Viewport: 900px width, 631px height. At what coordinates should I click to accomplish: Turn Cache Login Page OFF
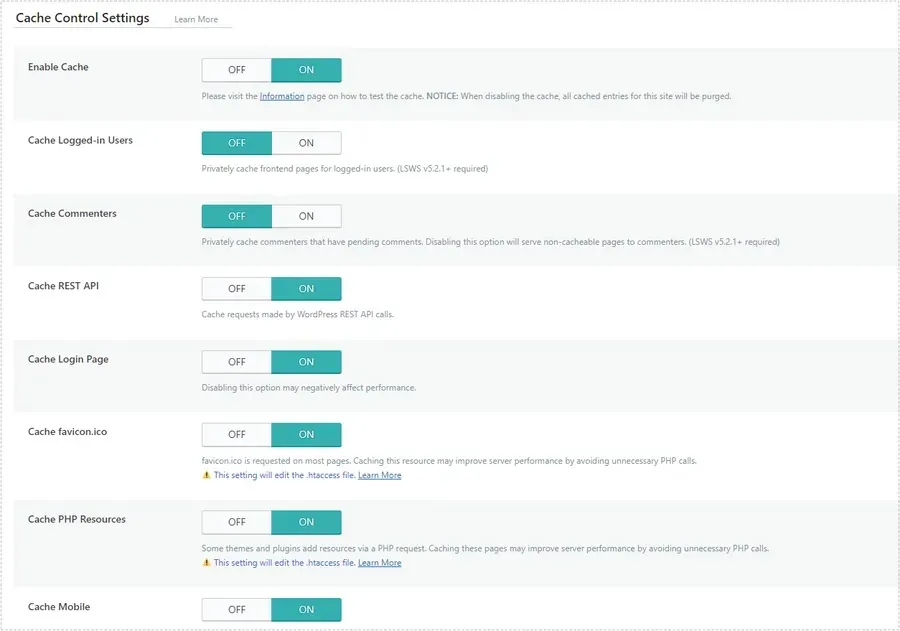[x=236, y=362]
